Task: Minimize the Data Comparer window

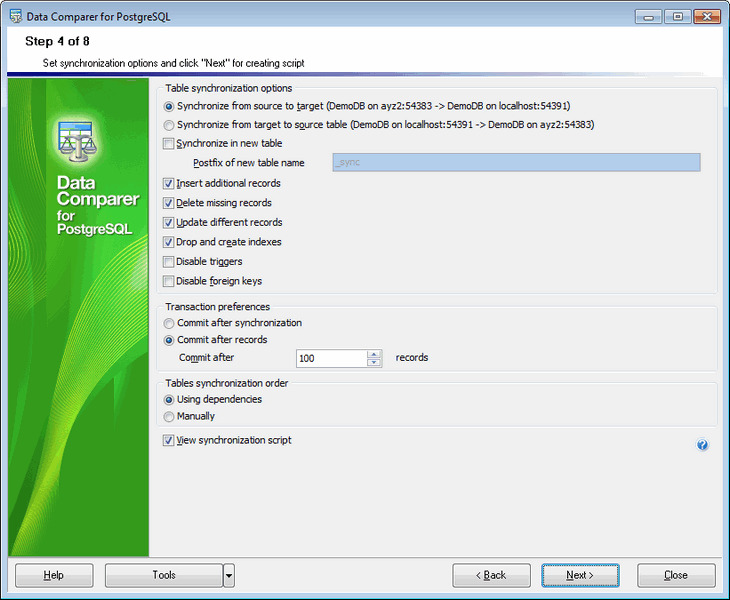Action: pos(649,17)
